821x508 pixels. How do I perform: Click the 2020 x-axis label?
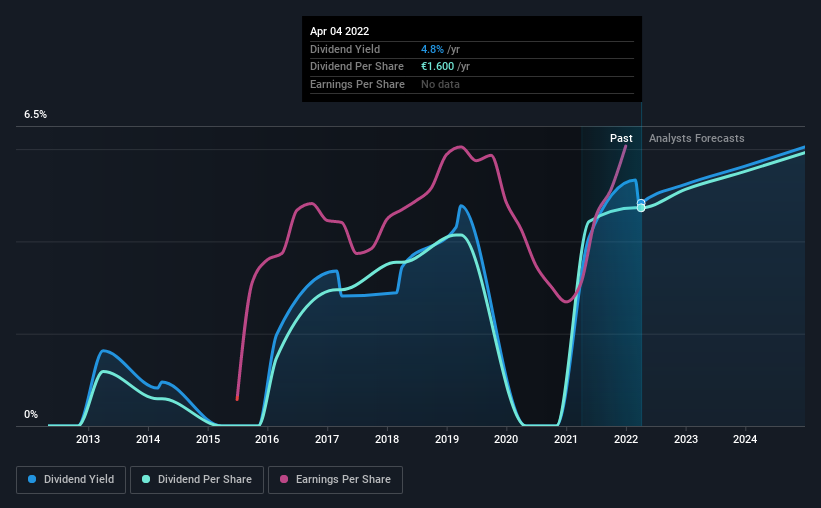pos(506,439)
